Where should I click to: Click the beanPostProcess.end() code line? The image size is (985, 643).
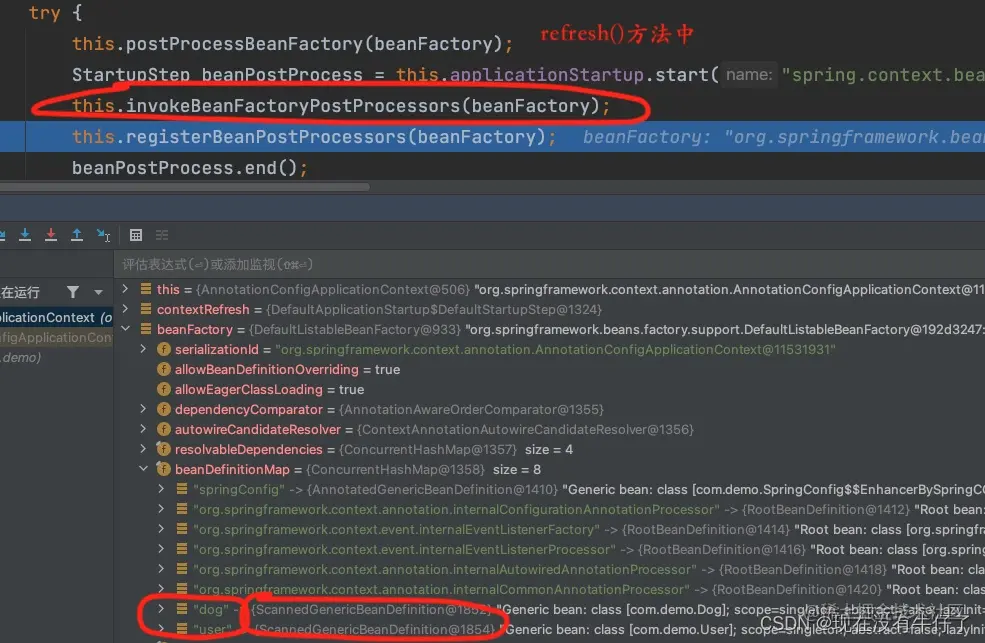click(x=189, y=168)
